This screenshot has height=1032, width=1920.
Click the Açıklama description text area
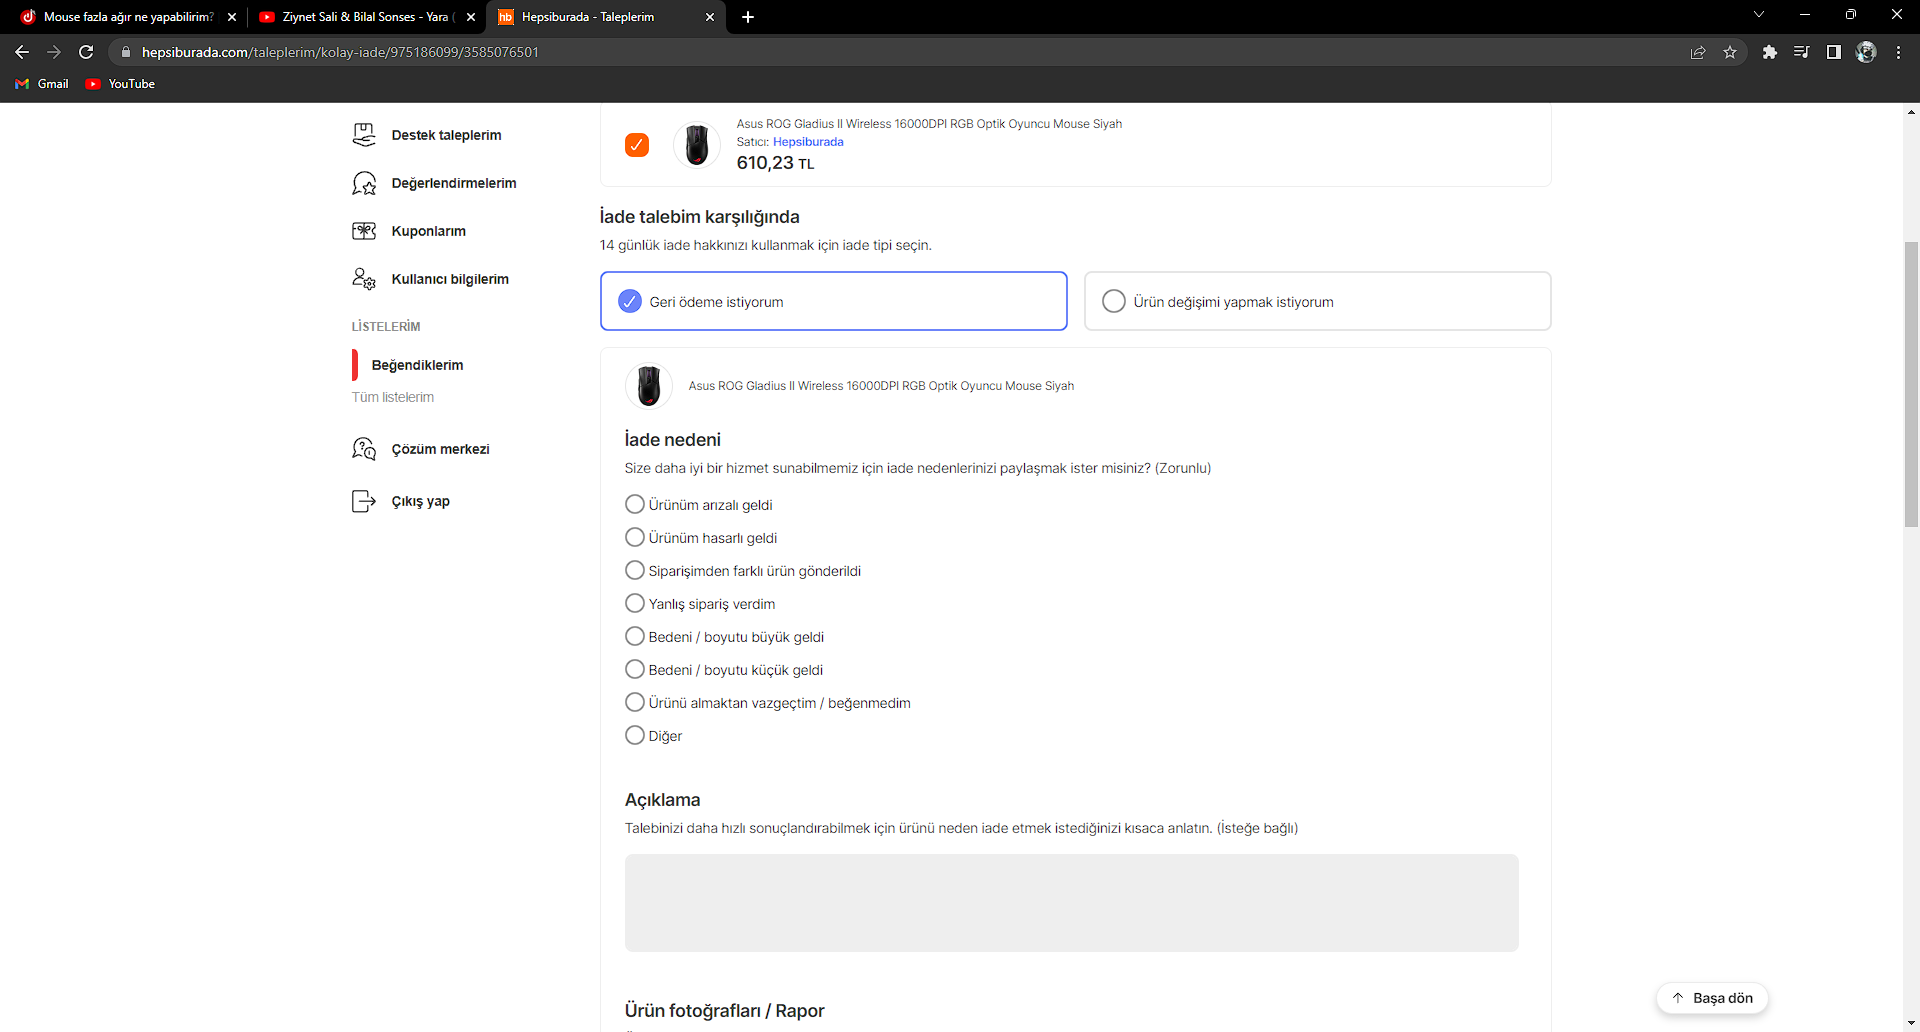click(1071, 902)
